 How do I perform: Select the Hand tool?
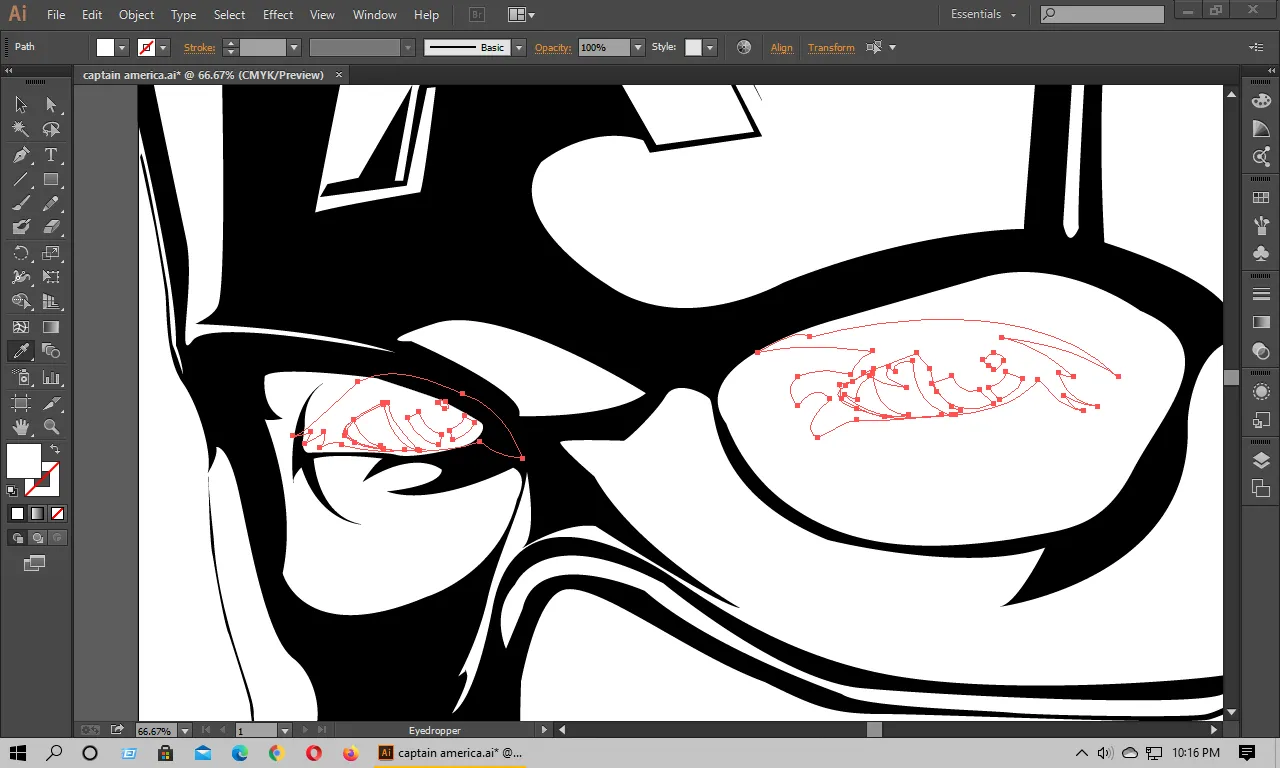click(x=21, y=428)
